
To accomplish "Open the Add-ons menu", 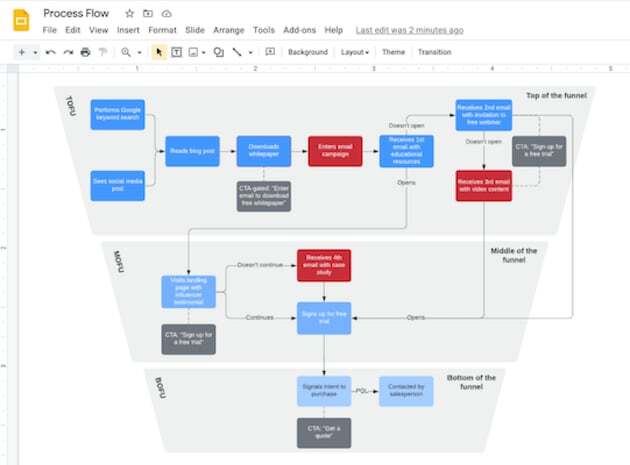I will 298,31.
